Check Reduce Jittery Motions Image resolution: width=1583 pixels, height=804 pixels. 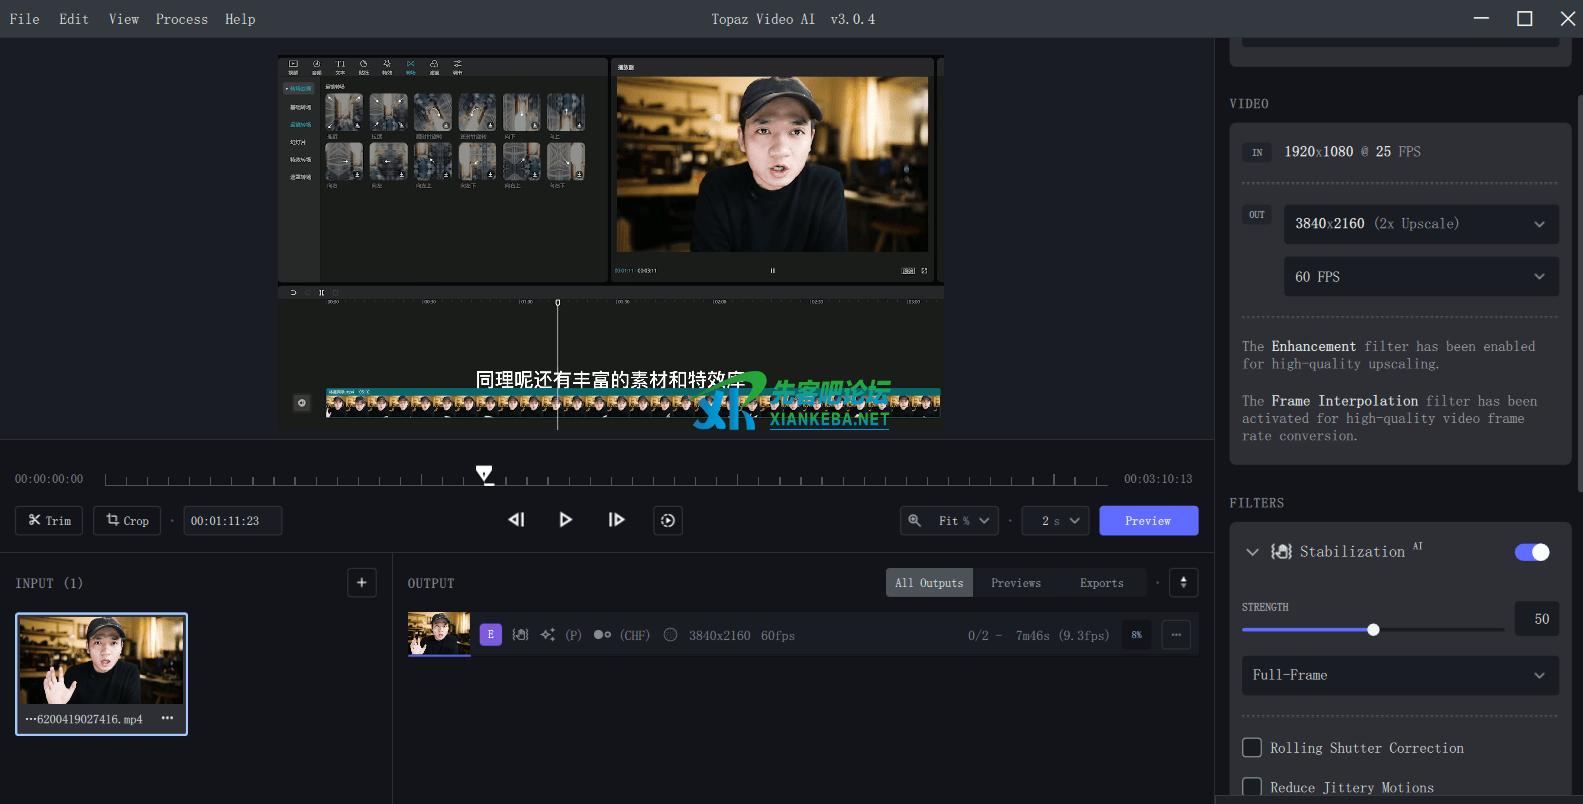(1252, 787)
